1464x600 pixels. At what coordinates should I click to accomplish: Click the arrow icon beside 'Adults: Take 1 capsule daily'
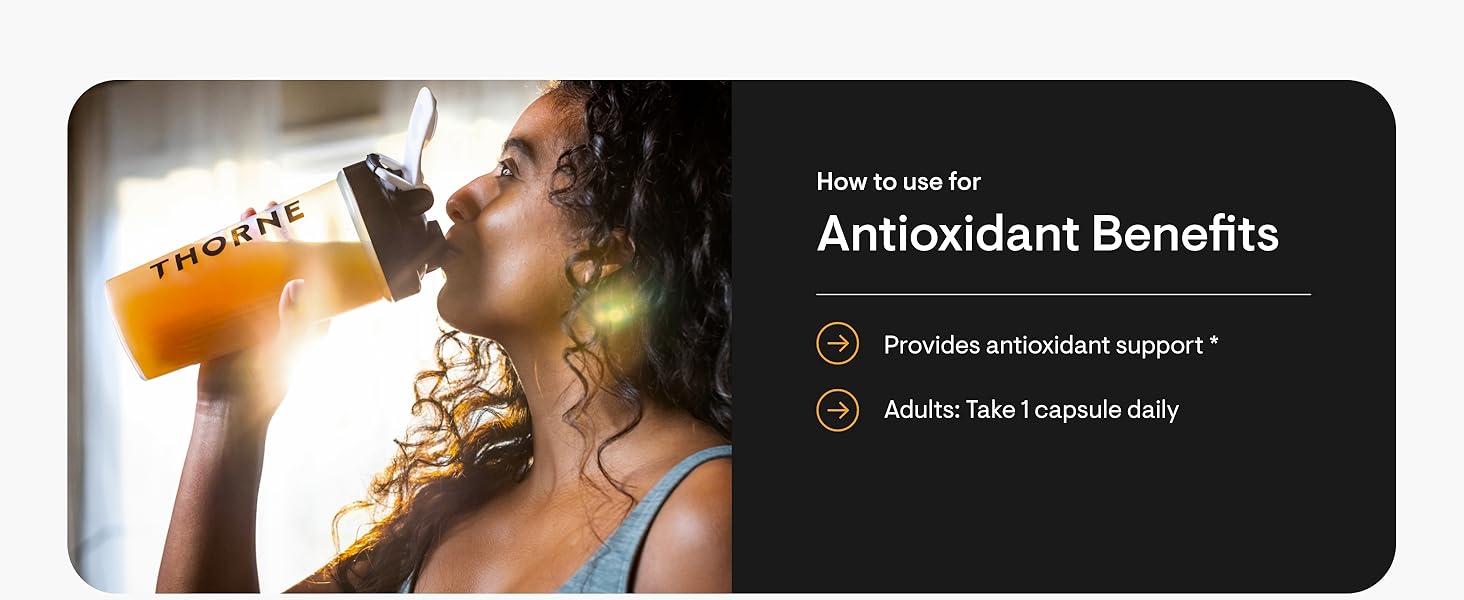[838, 410]
